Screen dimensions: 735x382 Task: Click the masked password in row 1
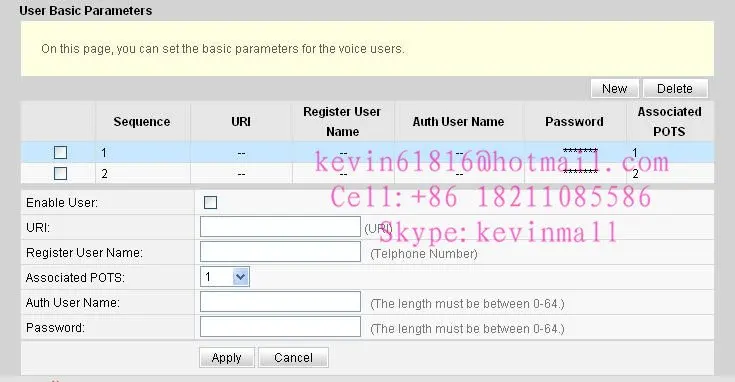[x=580, y=151]
